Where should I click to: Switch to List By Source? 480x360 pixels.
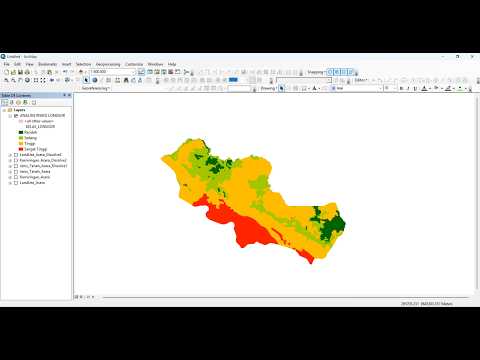pos(12,103)
